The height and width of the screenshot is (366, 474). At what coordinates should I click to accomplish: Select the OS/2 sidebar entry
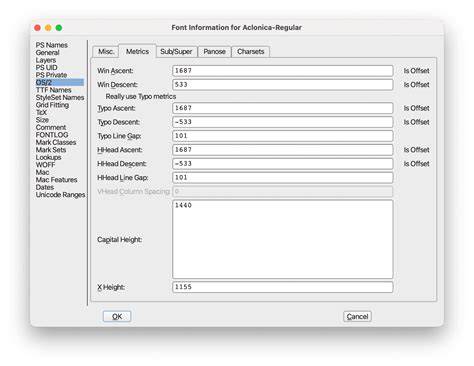coord(60,82)
